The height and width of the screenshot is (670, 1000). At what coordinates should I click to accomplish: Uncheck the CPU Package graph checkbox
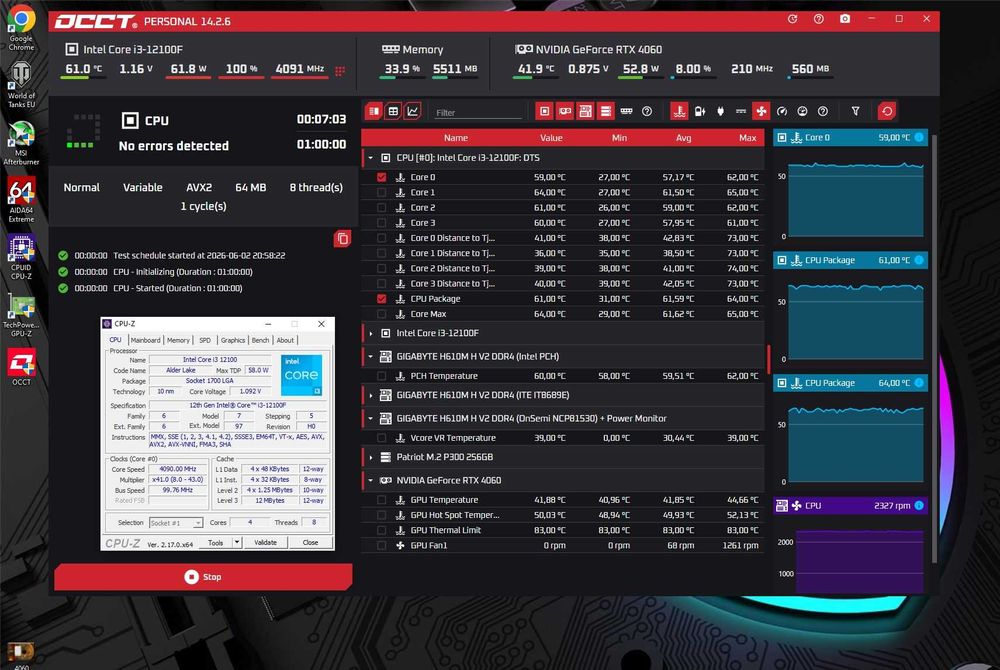tap(381, 299)
